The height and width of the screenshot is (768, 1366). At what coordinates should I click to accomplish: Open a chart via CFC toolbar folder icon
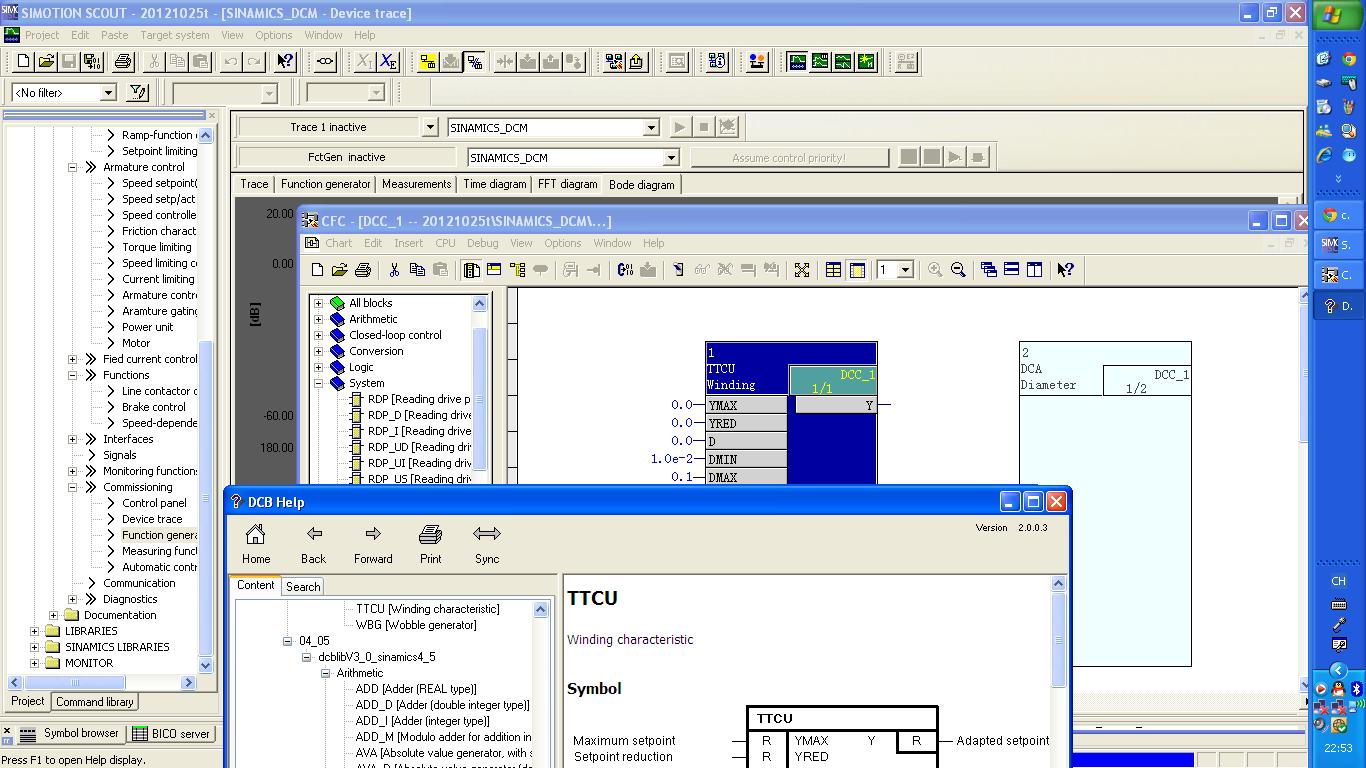tap(340, 270)
